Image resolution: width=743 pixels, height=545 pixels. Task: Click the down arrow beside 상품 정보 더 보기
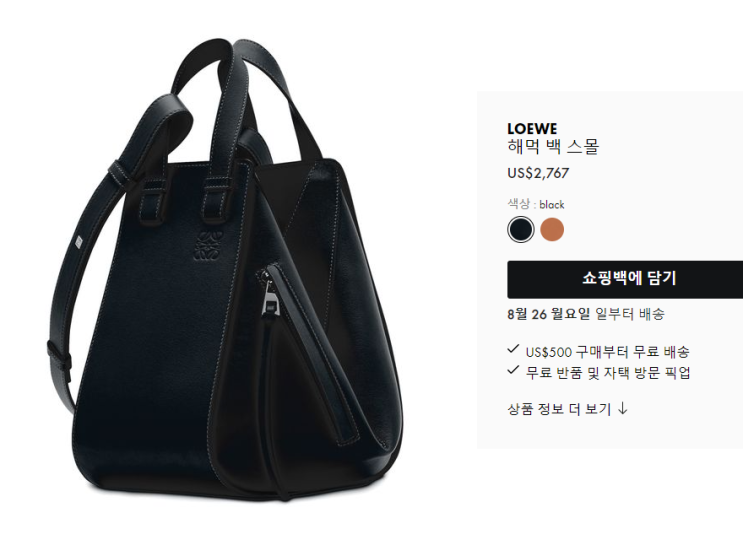(x=623, y=409)
